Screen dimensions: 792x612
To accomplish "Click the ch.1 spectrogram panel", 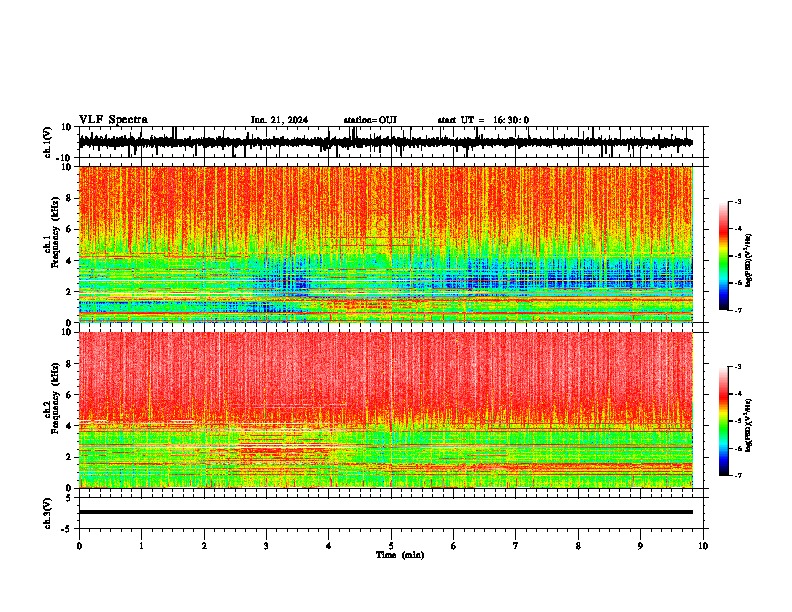I will click(x=386, y=244).
